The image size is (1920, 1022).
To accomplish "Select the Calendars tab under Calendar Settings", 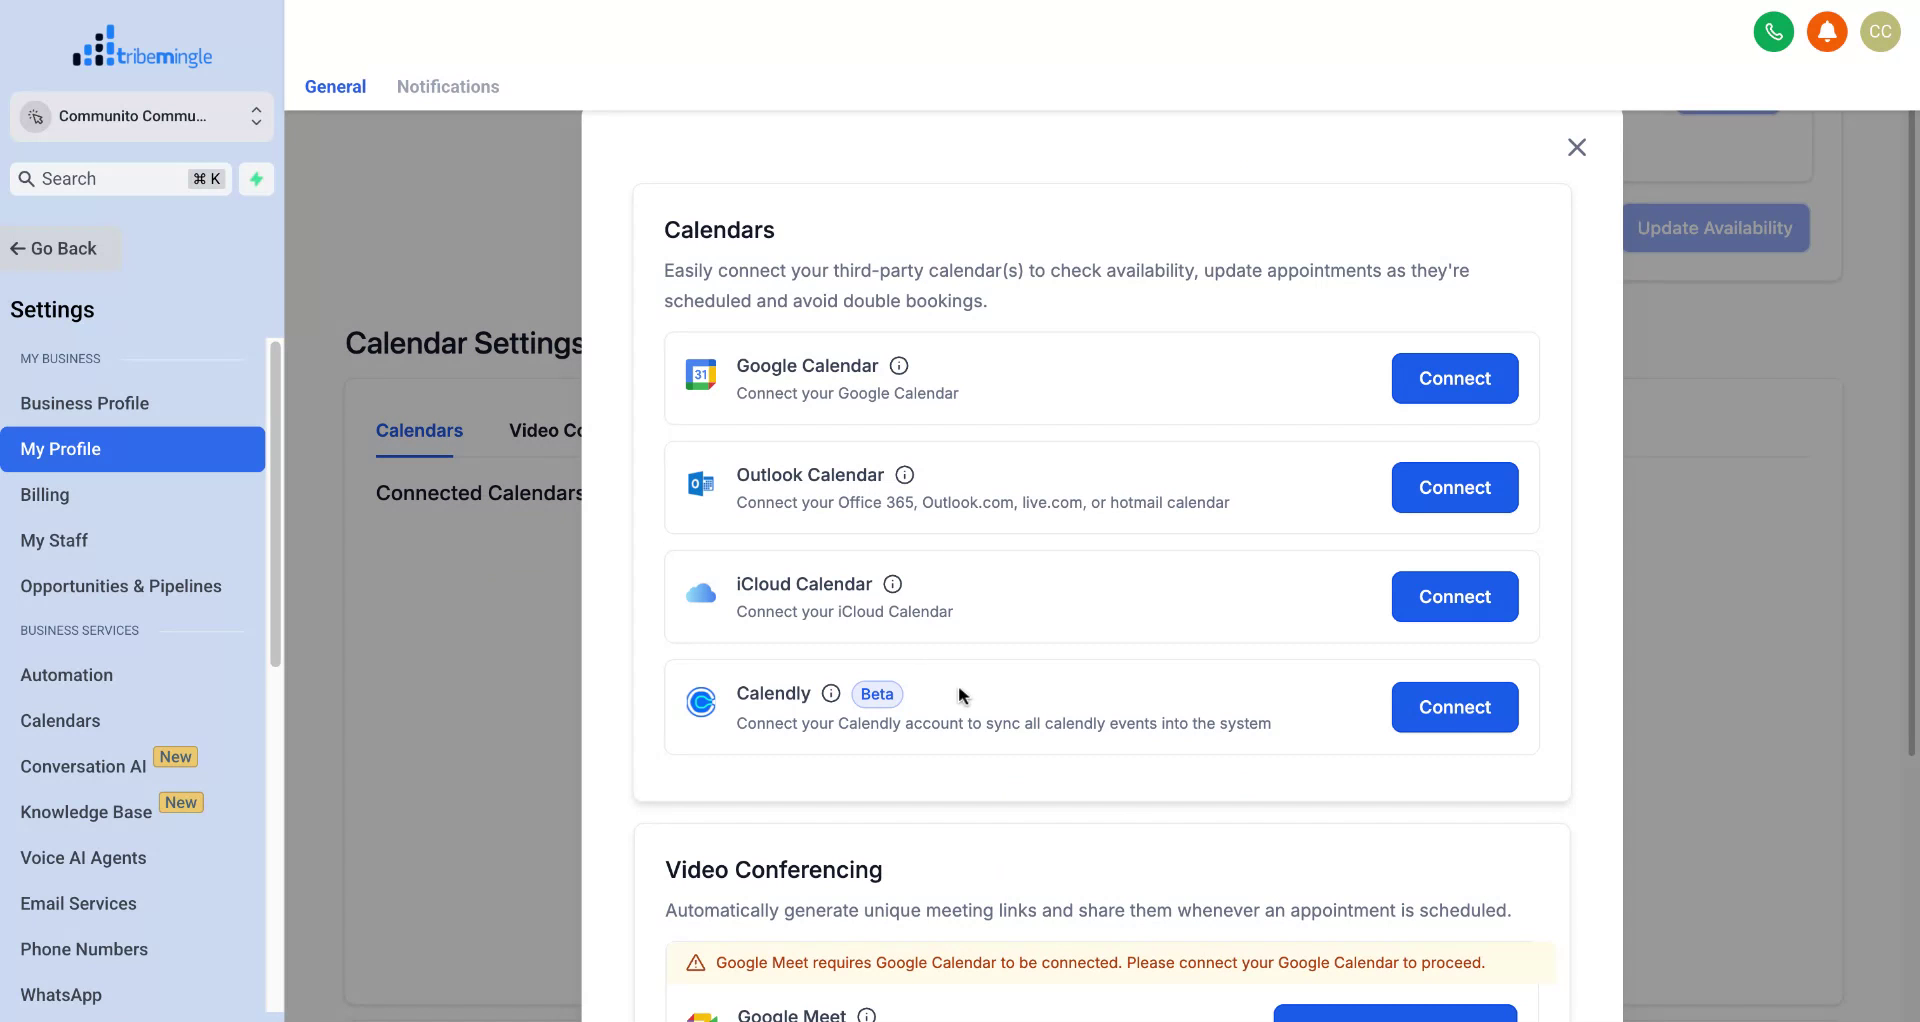I will point(418,430).
